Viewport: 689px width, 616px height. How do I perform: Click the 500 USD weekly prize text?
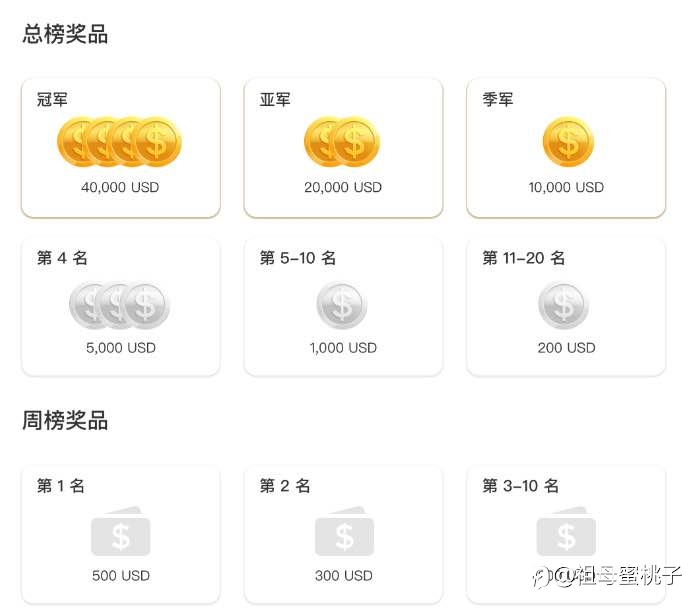[x=121, y=576]
